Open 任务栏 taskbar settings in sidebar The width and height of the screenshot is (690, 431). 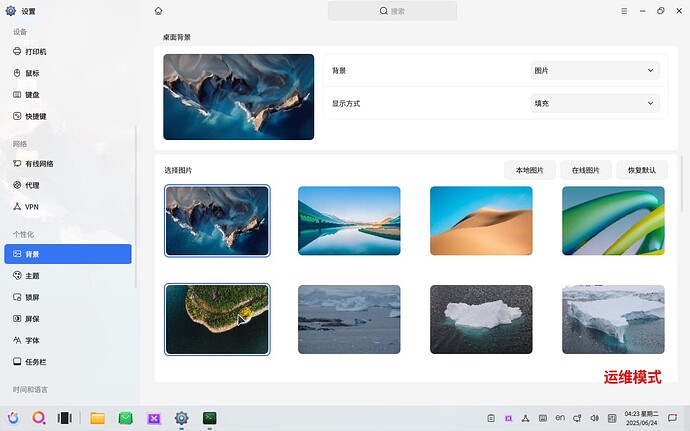click(68, 362)
